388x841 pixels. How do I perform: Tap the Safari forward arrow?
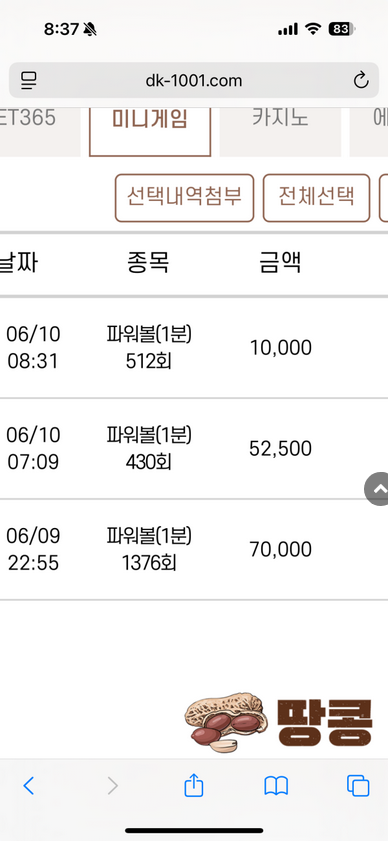click(112, 786)
